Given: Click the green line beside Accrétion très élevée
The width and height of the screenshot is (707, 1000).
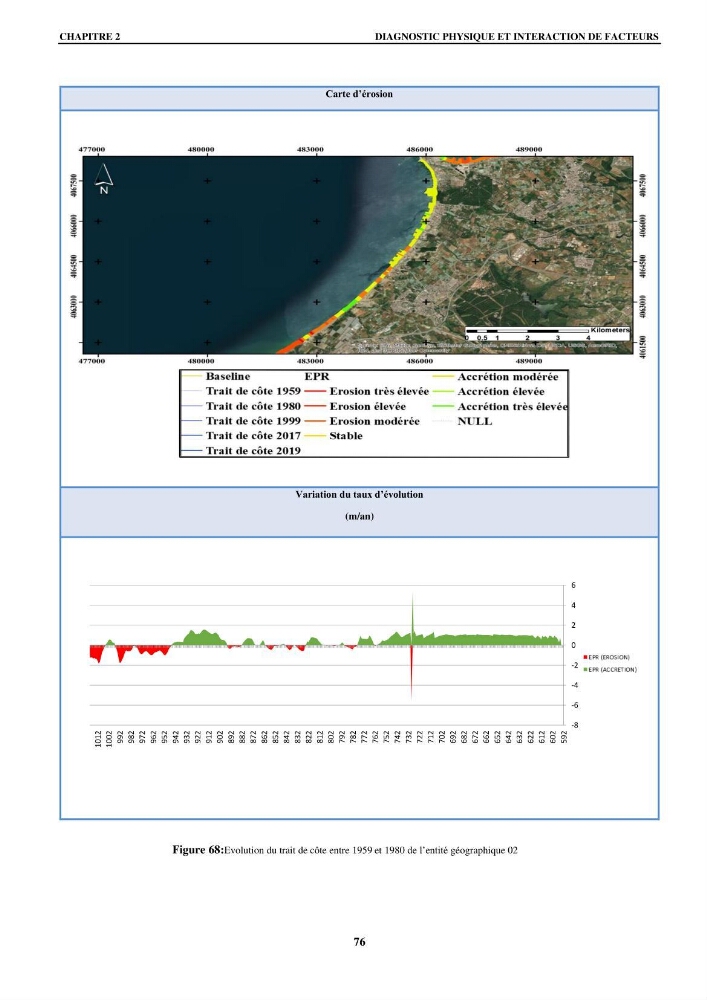Looking at the screenshot, I should click(444, 407).
